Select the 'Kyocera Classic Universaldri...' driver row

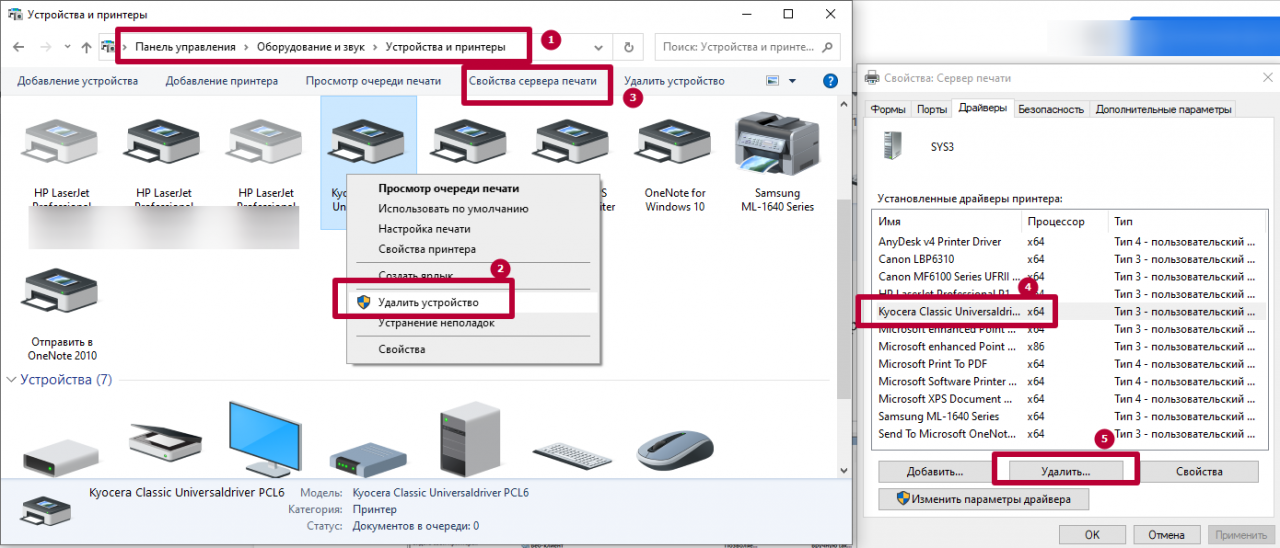point(1066,312)
